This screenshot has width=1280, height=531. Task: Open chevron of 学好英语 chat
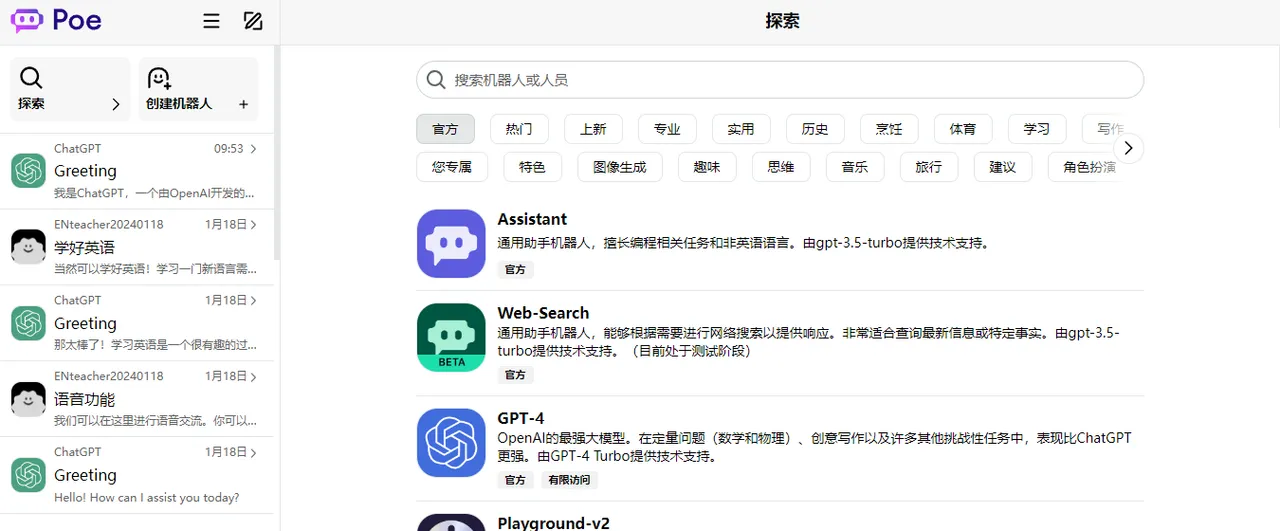coord(254,225)
